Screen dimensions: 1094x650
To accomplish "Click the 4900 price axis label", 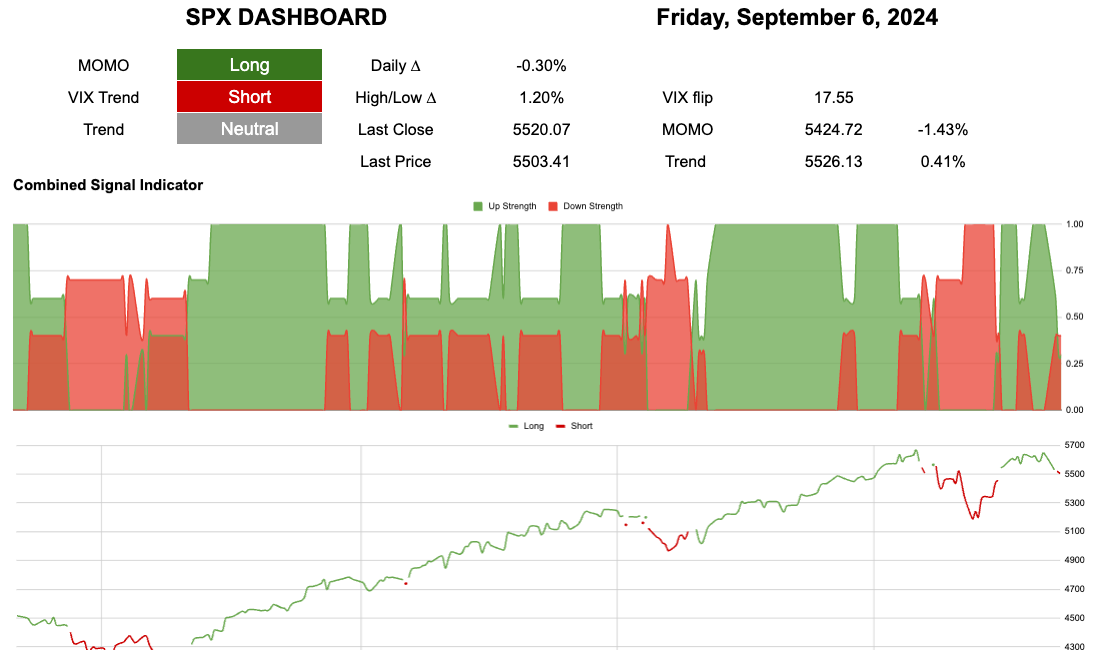I will 1074,560.
